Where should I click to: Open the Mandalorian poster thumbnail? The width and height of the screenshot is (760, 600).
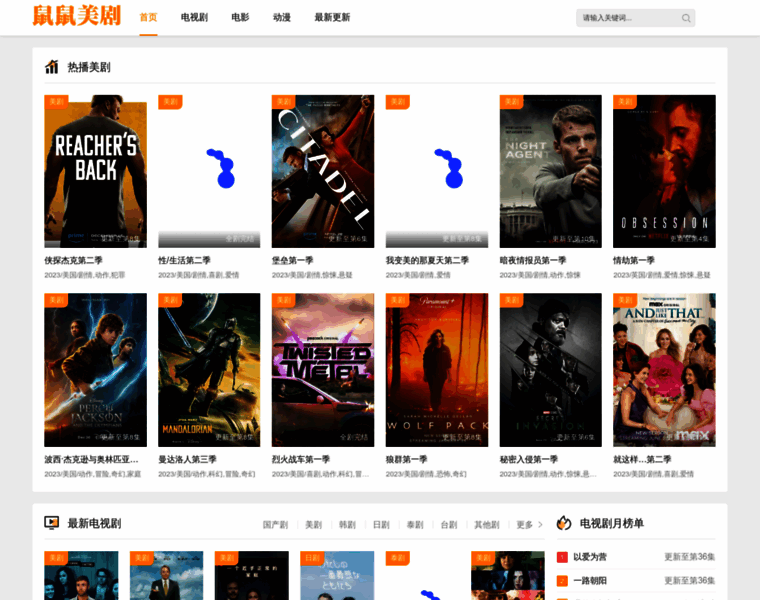click(209, 370)
